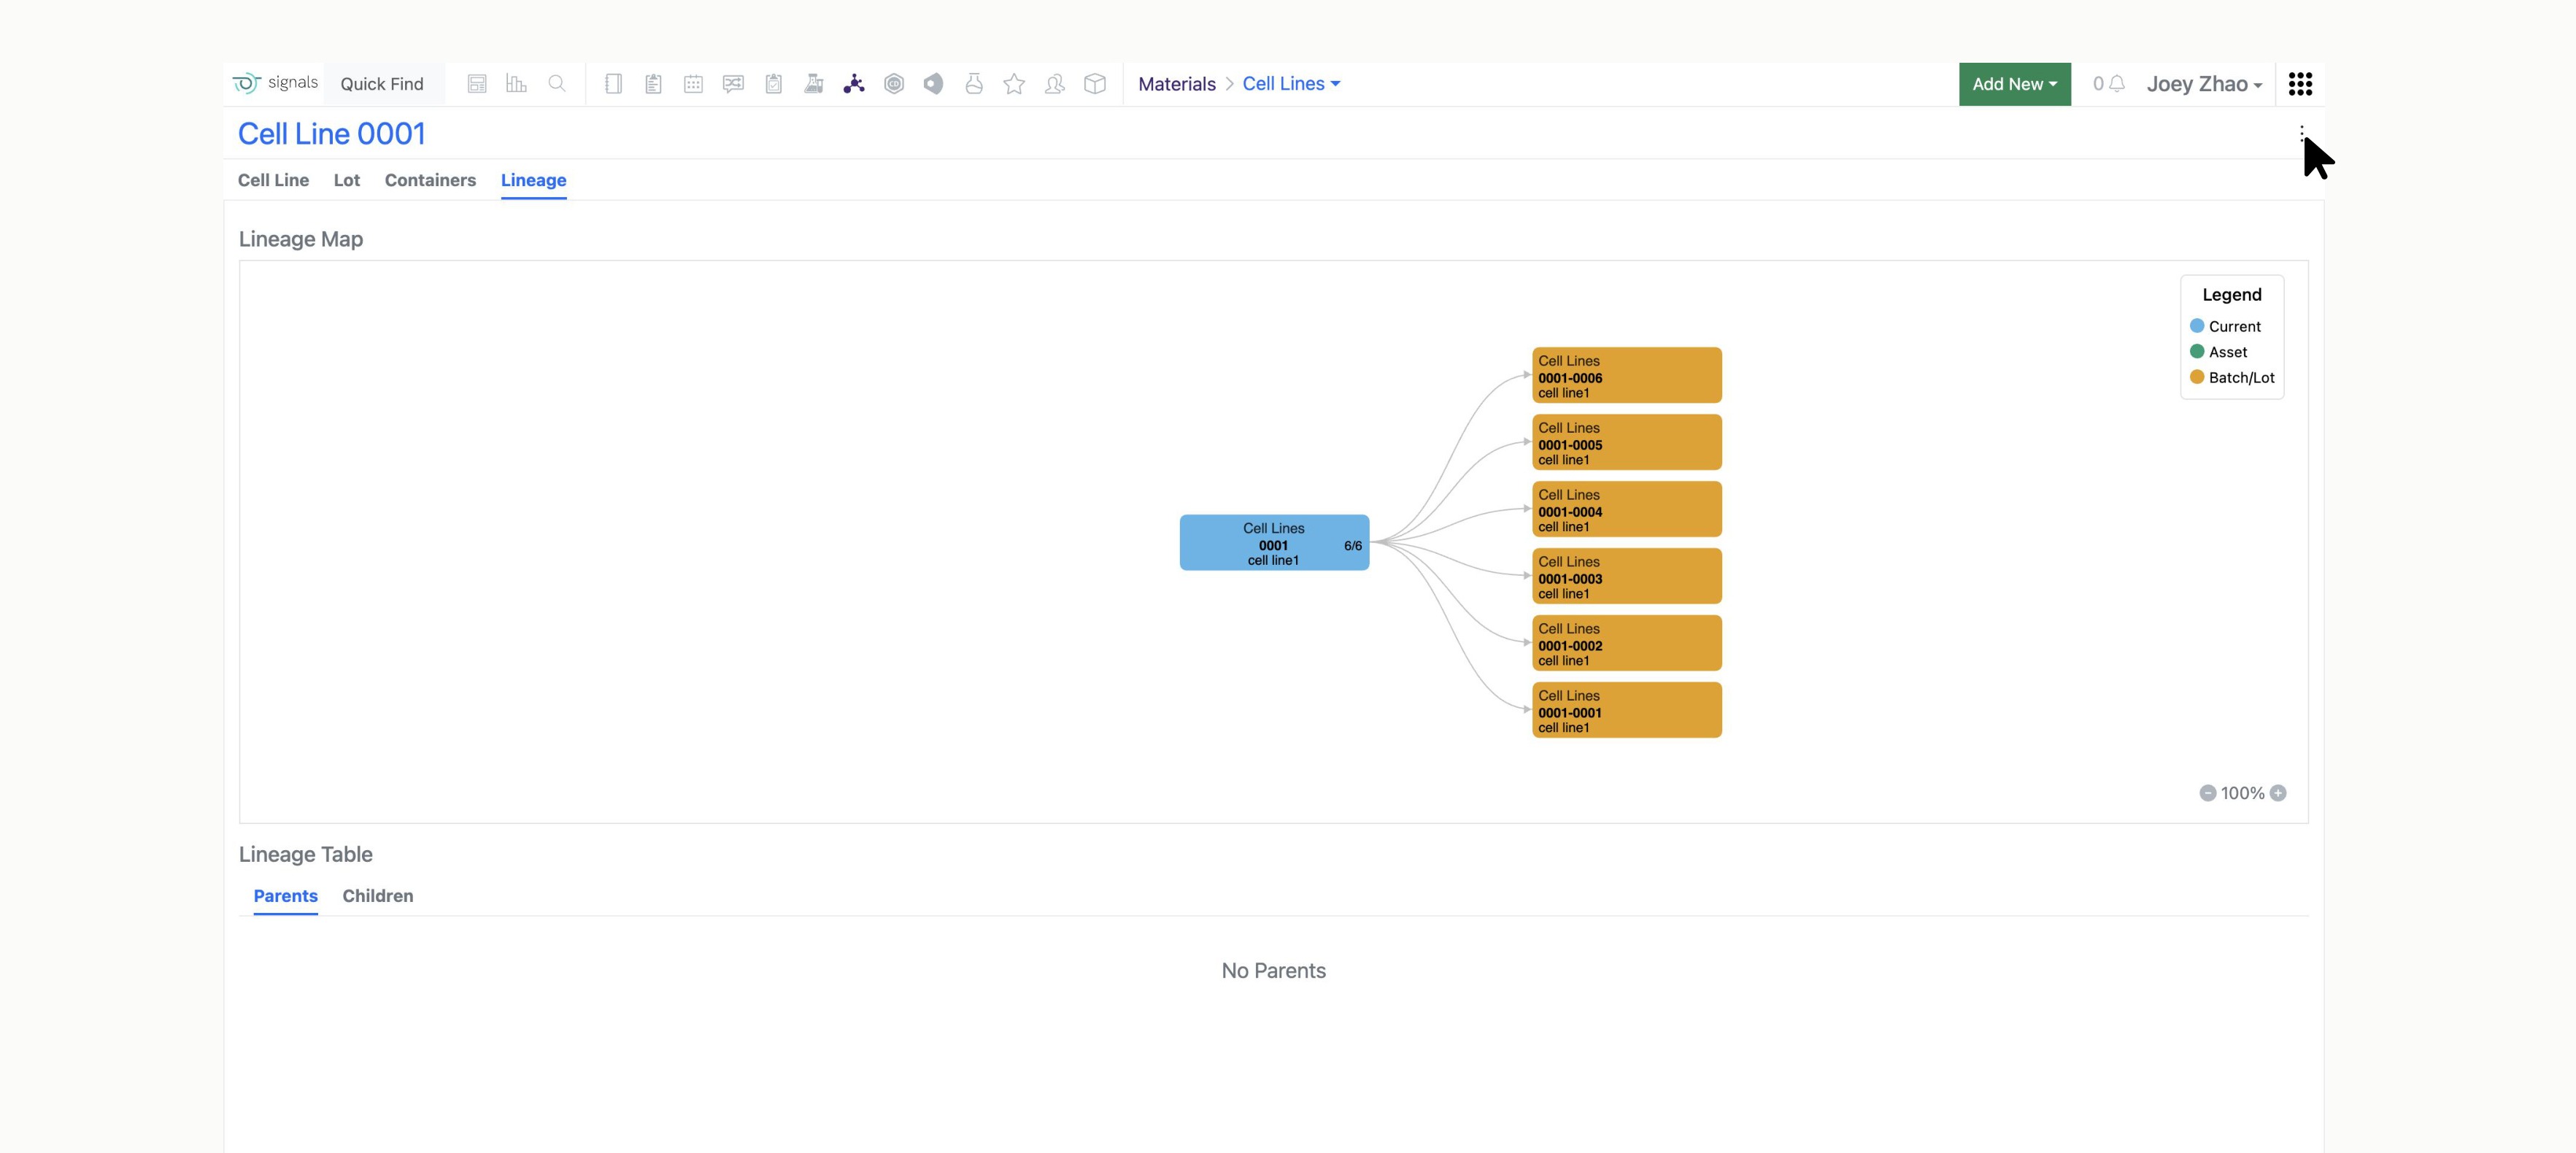The height and width of the screenshot is (1153, 2576).
Task: Open the users people icon
Action: [x=1054, y=84]
